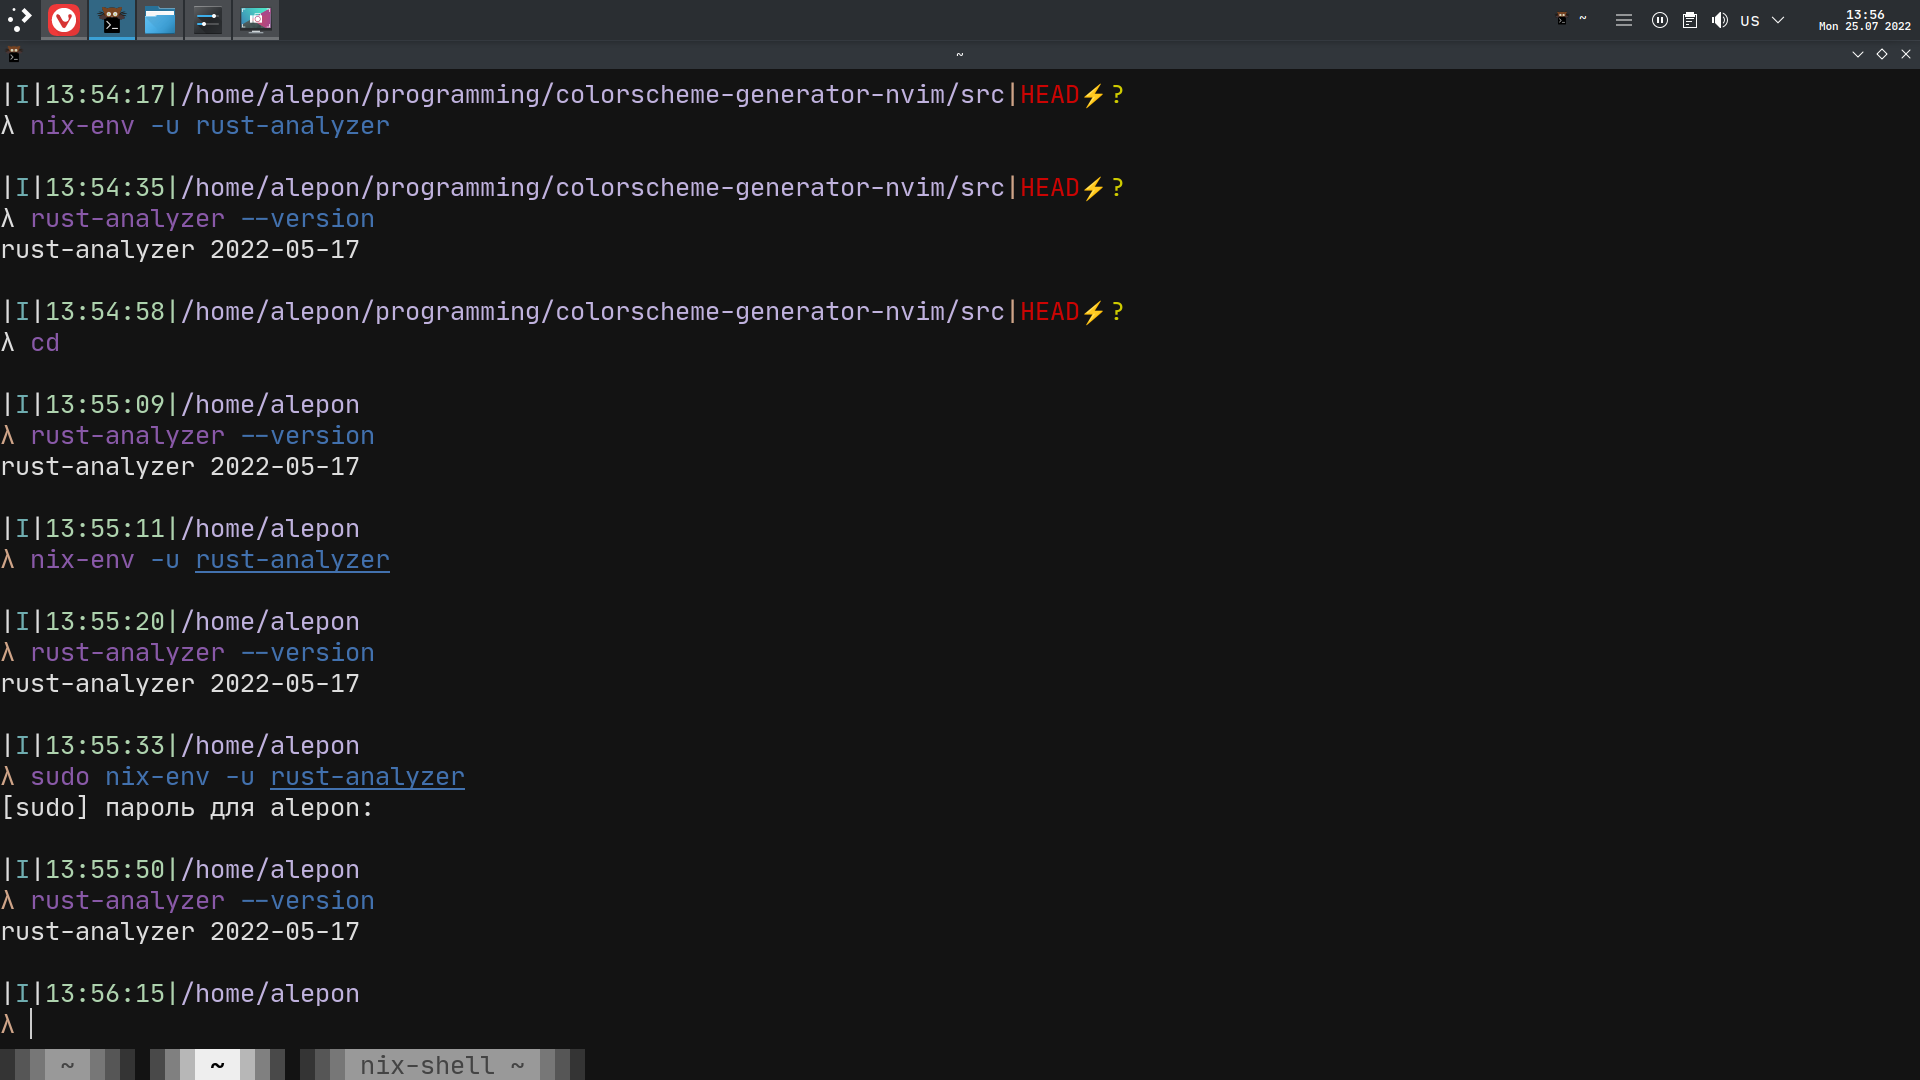
Task: Click underlined rust-analyzer in the 13:55:11 nix-env command
Action: coord(292,559)
